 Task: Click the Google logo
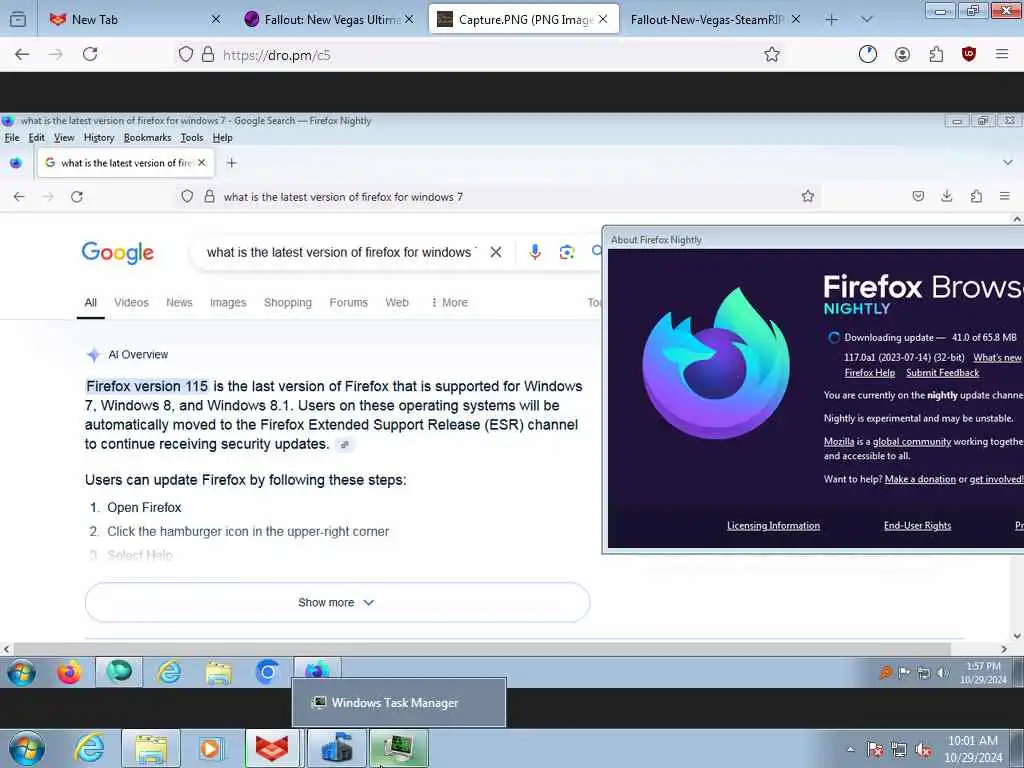[x=118, y=253]
